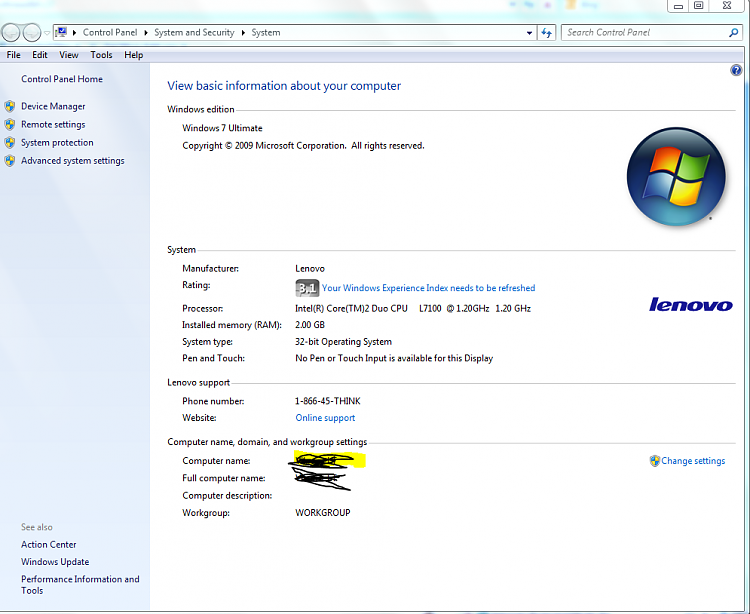Image resolution: width=750 pixels, height=614 pixels.
Task: Click the 3.1 Windows Experience rating badge
Action: pos(307,288)
